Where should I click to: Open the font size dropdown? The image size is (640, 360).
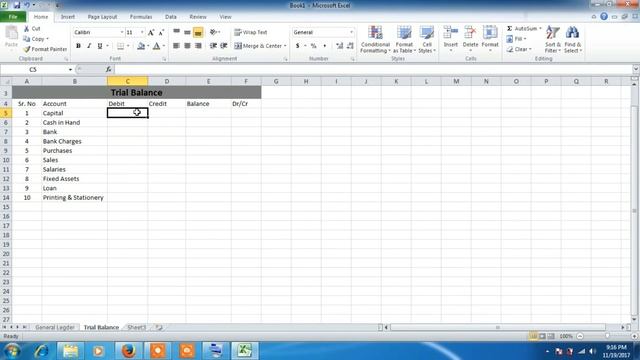[142, 32]
